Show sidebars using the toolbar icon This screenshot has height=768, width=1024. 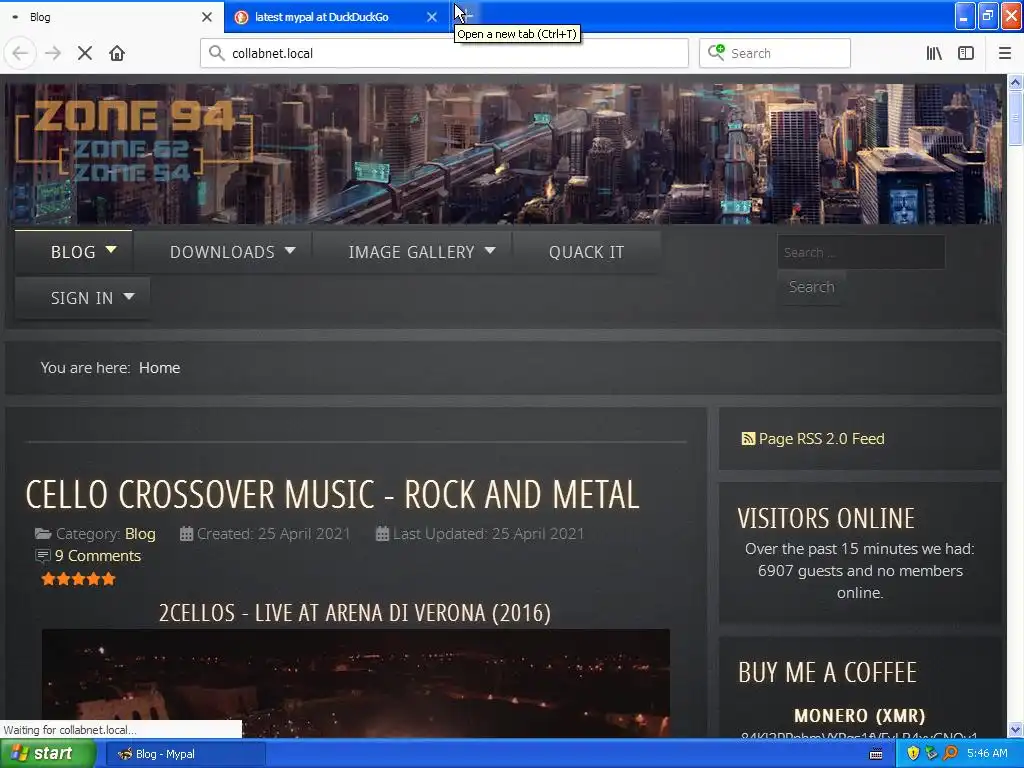966,53
